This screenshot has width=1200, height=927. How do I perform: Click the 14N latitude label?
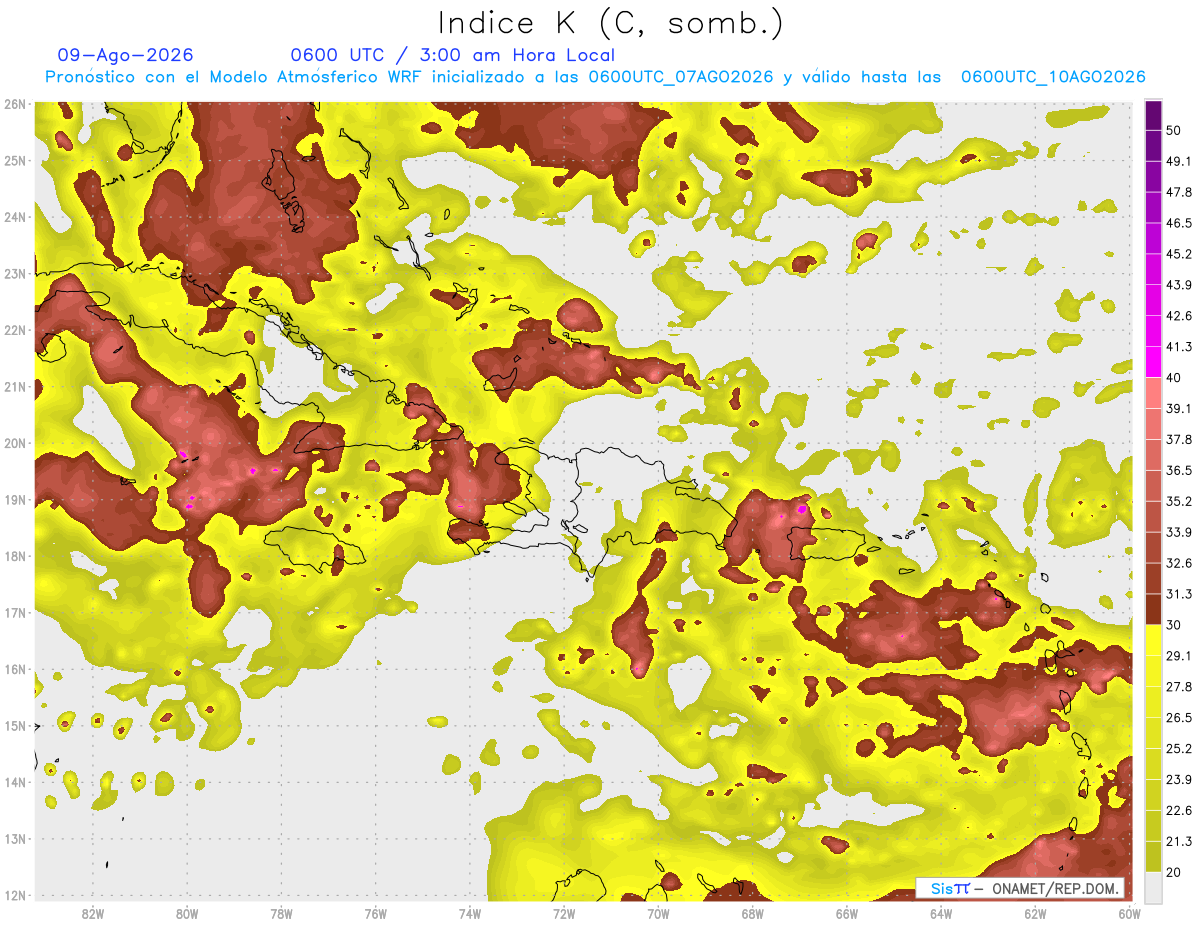click(15, 782)
